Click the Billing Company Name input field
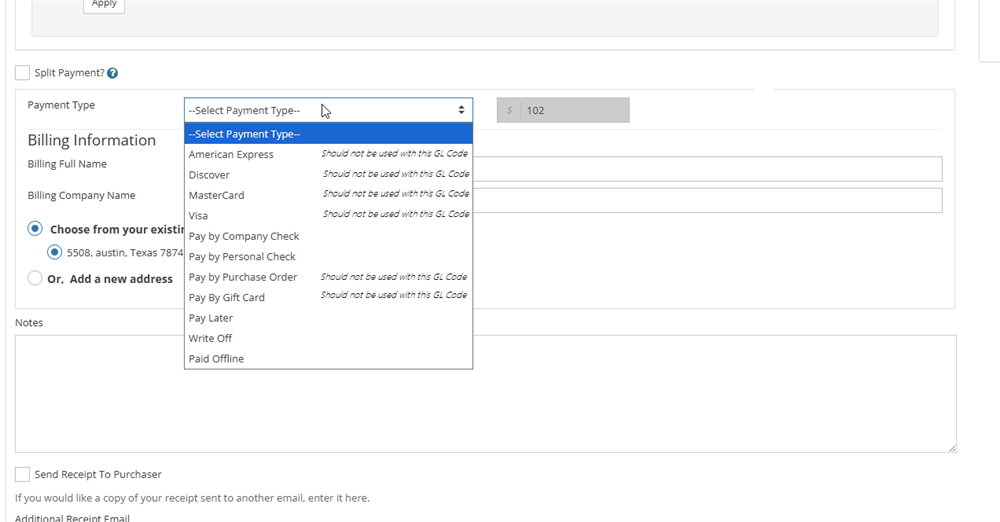 tap(707, 200)
